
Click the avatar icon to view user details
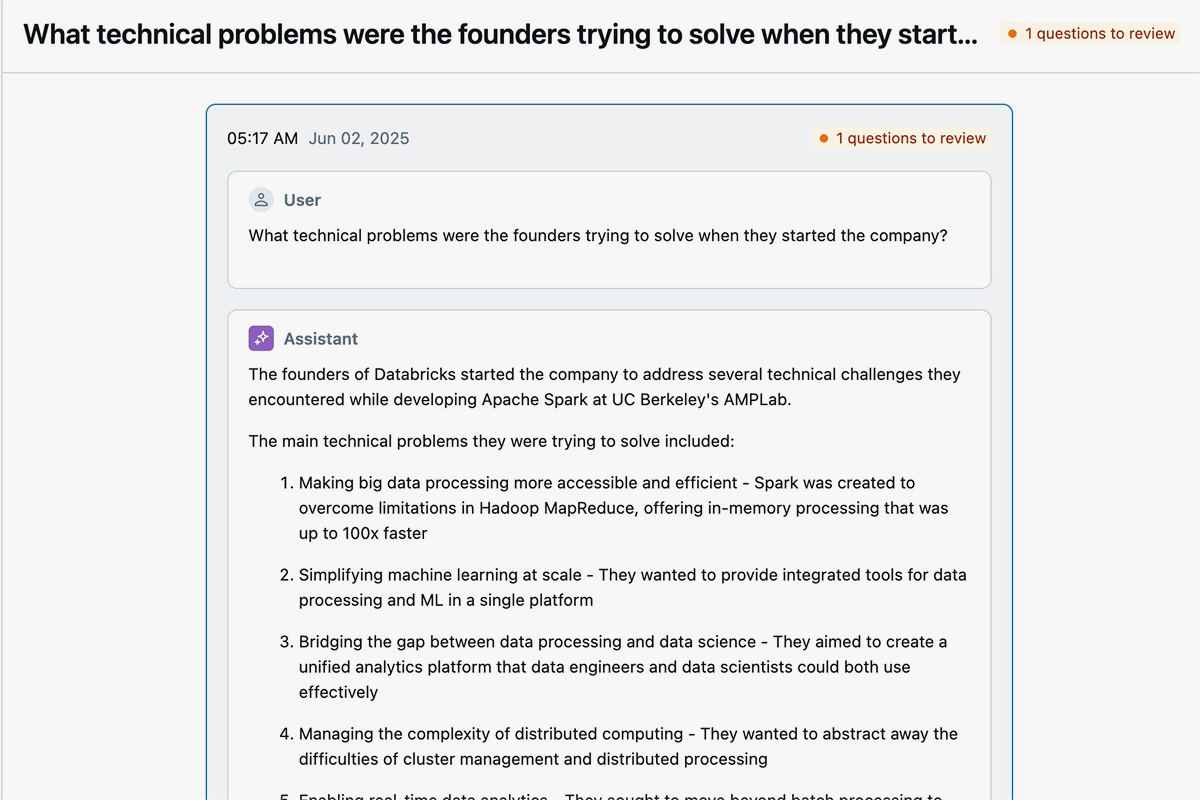261,199
